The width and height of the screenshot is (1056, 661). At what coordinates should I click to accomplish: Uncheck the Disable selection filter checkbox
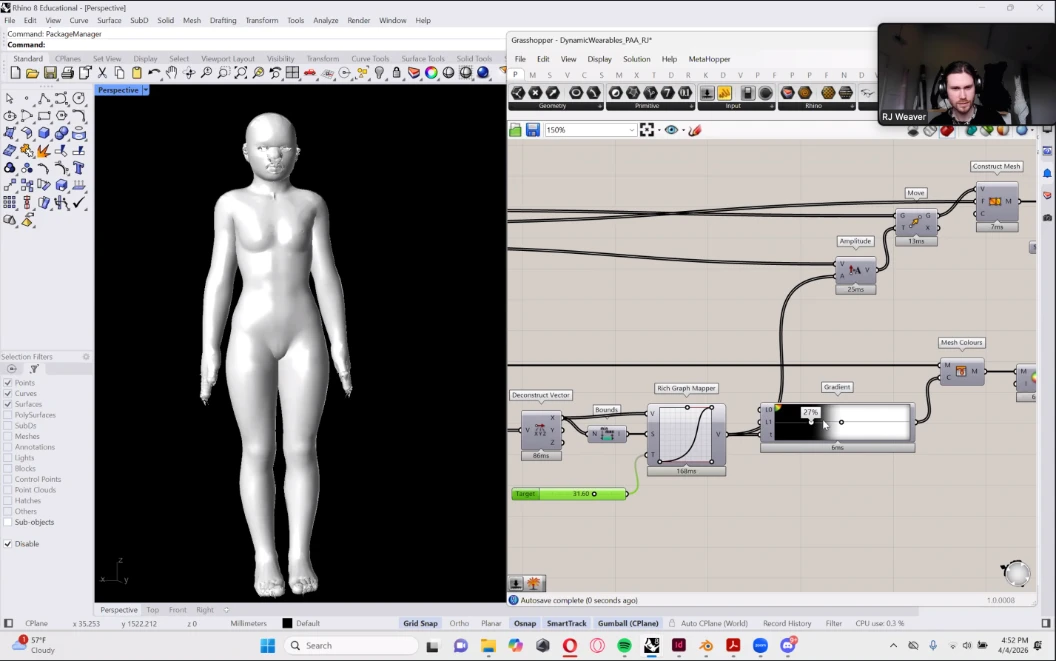(x=8, y=544)
